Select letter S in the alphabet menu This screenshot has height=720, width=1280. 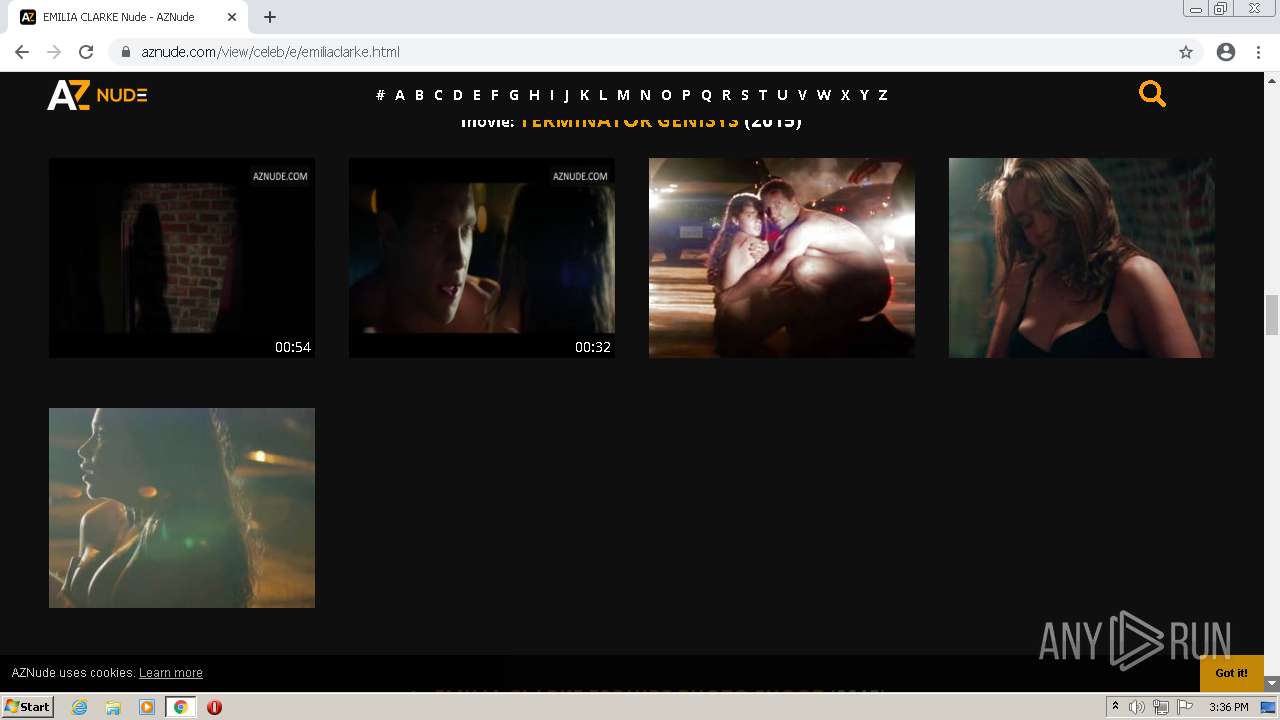744,95
